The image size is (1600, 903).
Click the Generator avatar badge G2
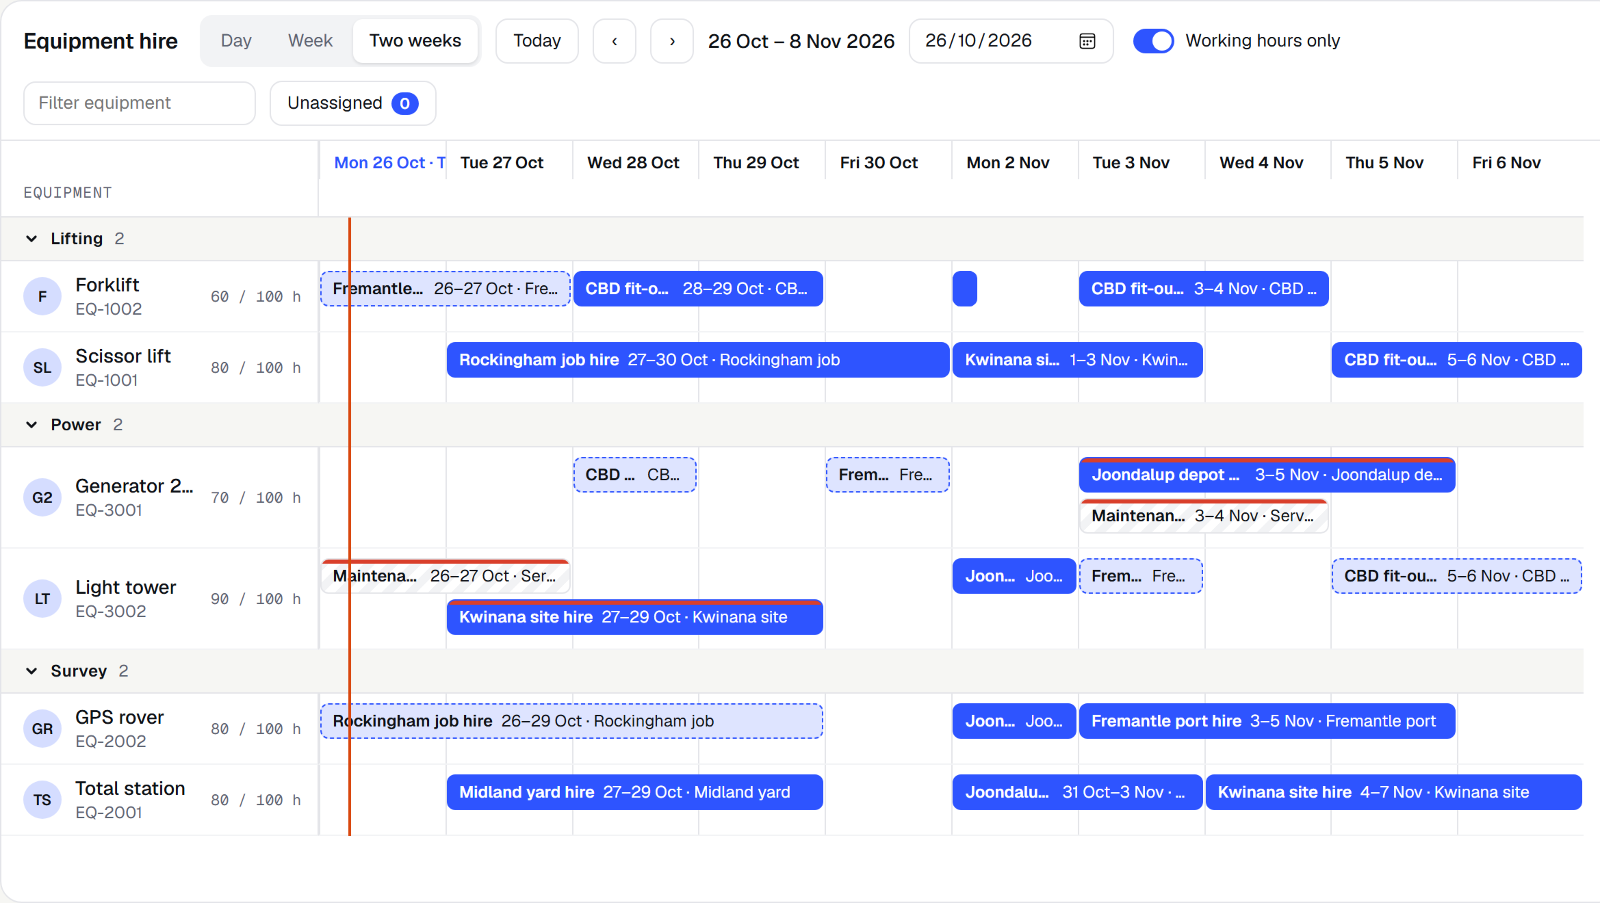click(x=42, y=497)
